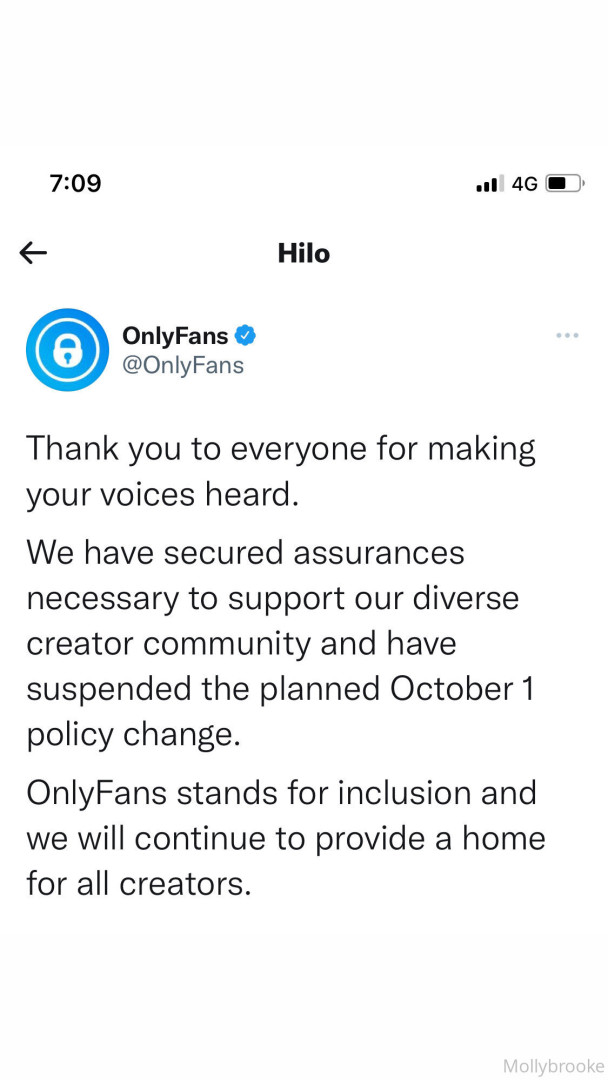This screenshot has width=608, height=1080.
Task: Tap the 'suspended the planned October 1' line
Action: coord(280,689)
